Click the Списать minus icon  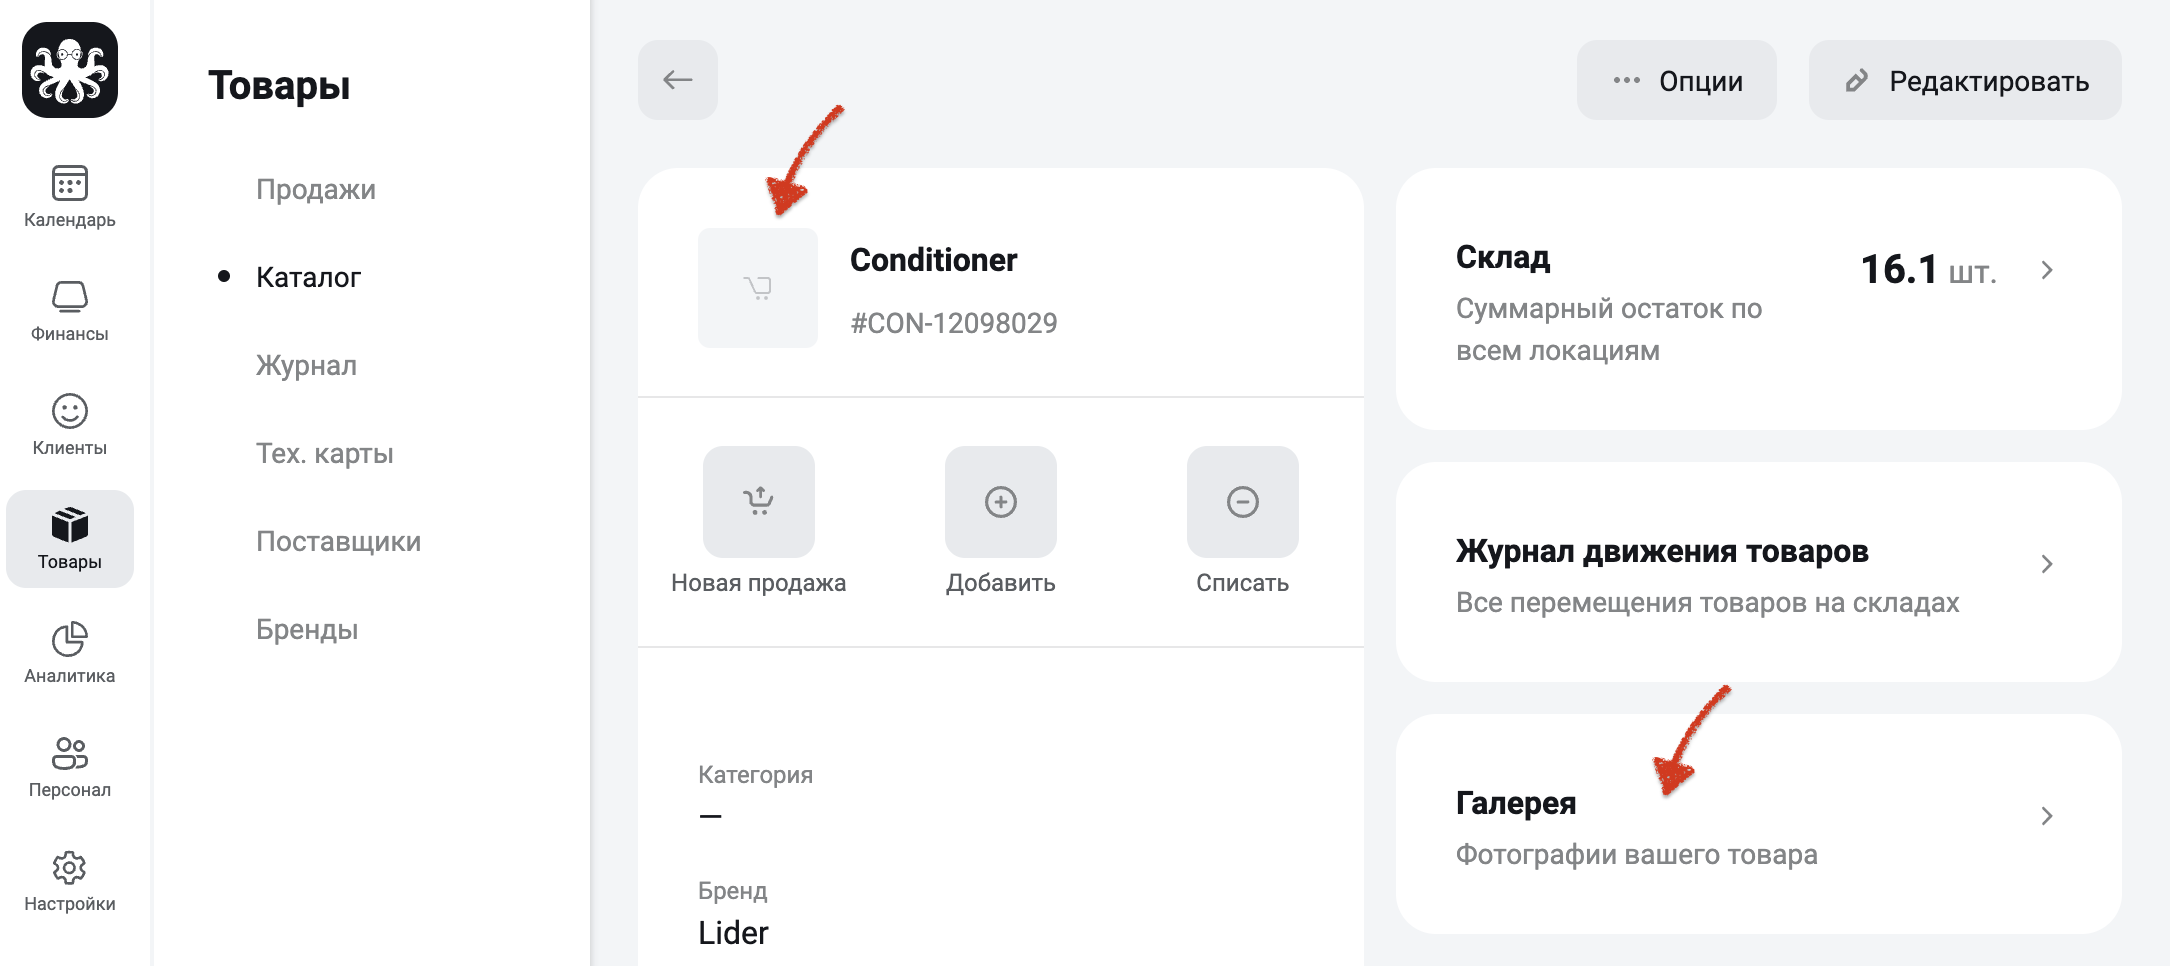coord(1243,502)
